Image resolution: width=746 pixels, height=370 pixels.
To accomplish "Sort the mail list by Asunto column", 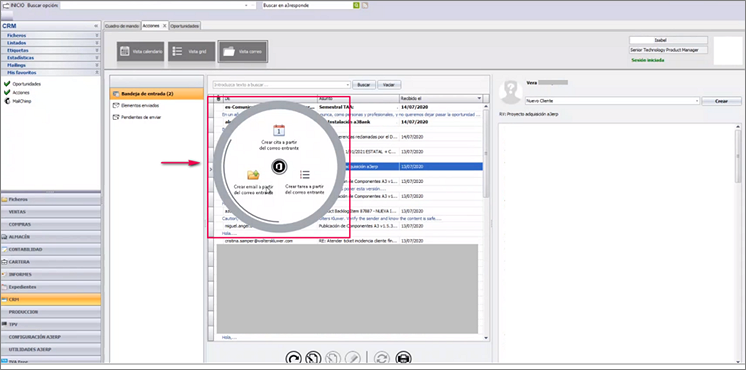I will [358, 98].
